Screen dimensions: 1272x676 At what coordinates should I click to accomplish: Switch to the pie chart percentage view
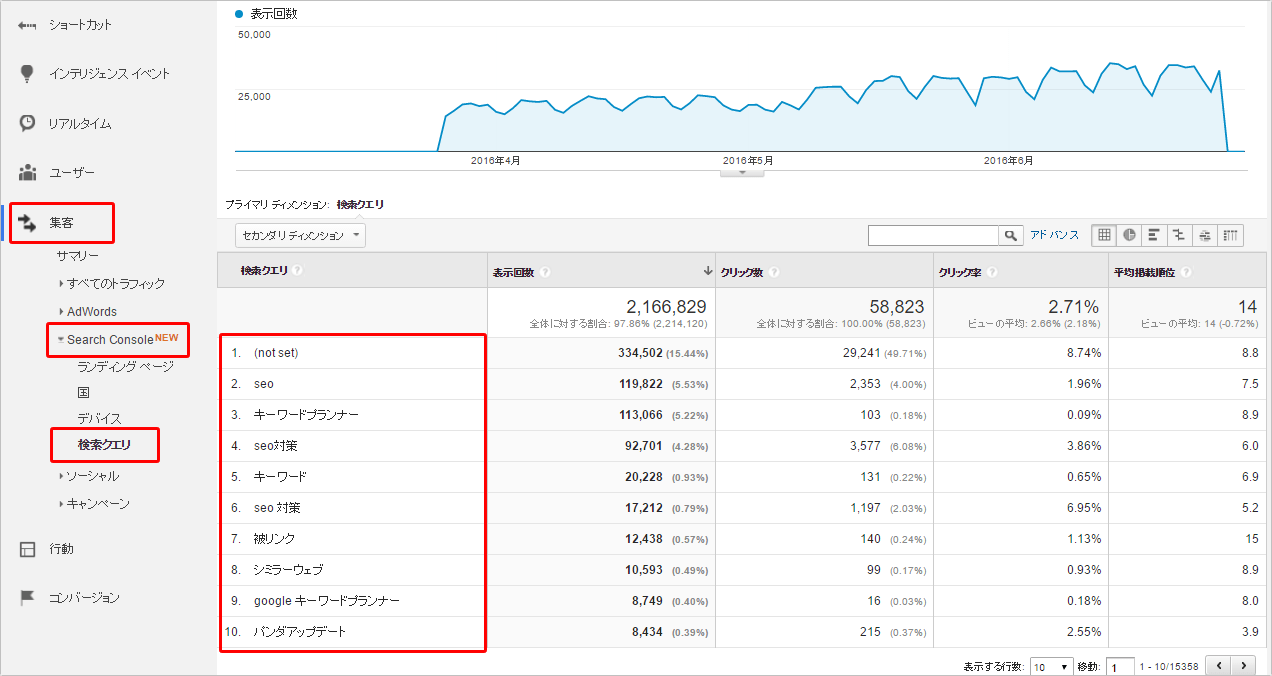point(1129,235)
